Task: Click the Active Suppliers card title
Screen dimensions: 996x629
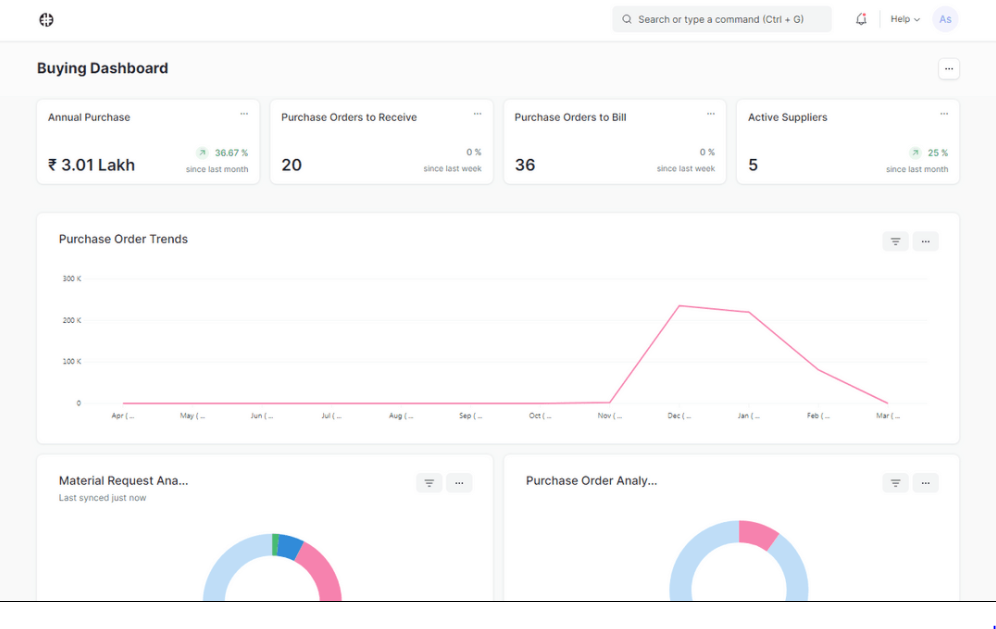Action: click(788, 118)
